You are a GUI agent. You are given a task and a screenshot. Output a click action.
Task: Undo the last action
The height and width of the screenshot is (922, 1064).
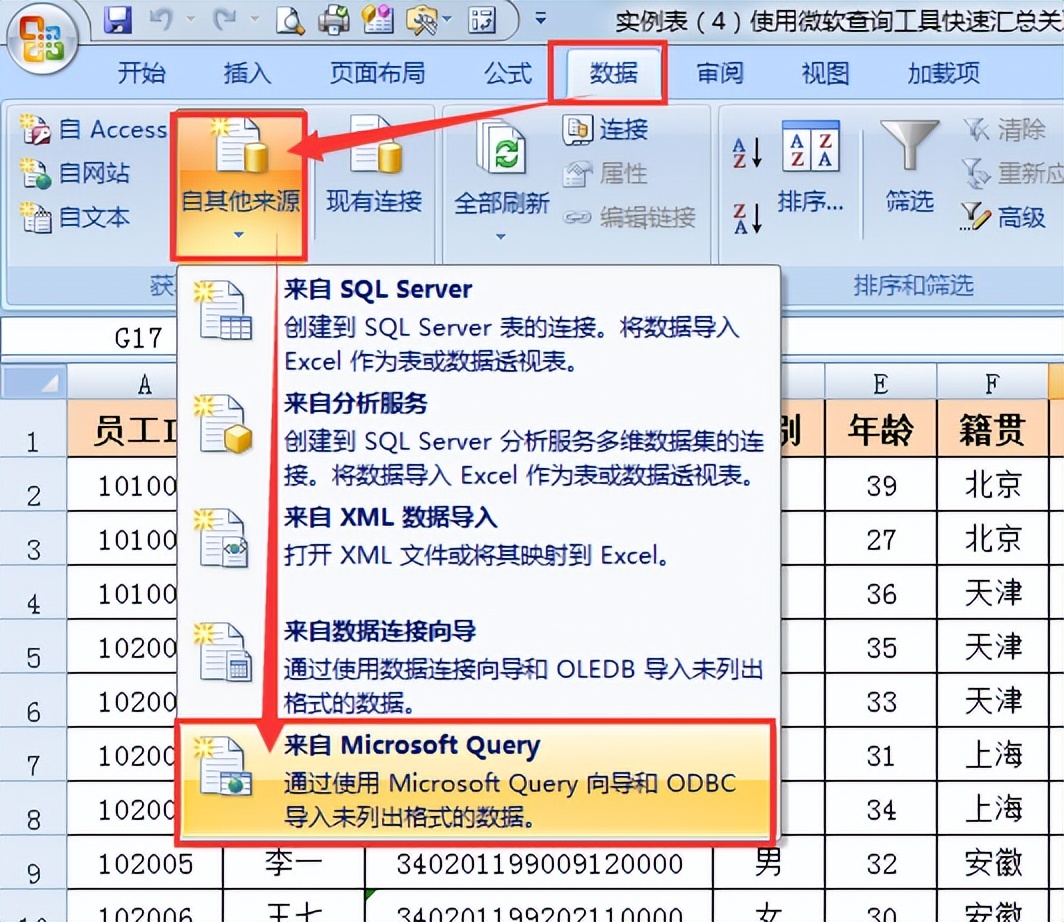point(160,19)
